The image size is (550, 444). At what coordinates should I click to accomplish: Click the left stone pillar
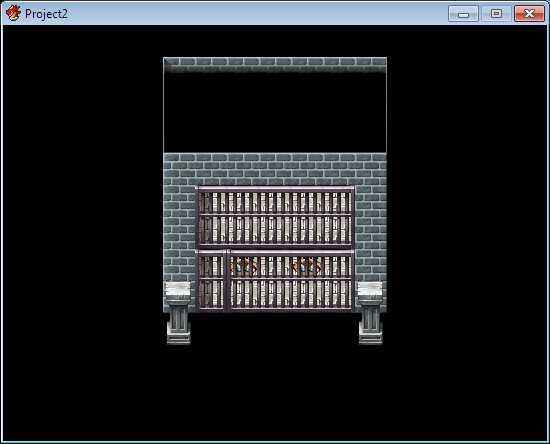point(179,313)
